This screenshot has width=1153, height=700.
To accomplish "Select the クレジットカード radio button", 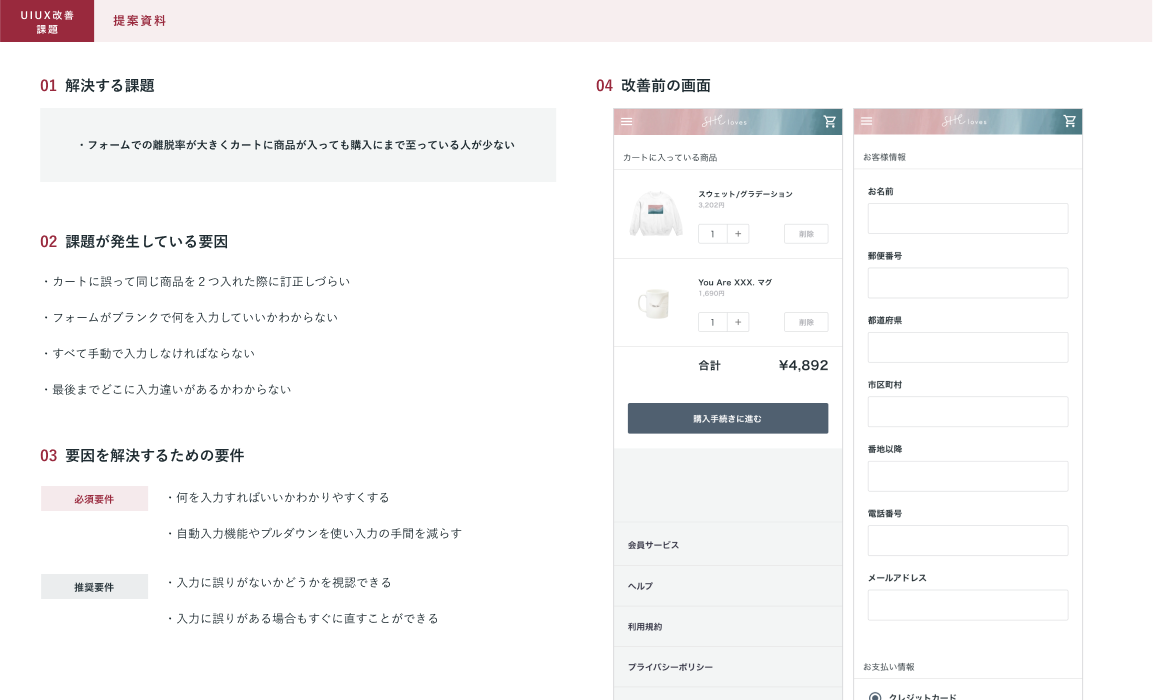I will pyautogui.click(x=875, y=696).
